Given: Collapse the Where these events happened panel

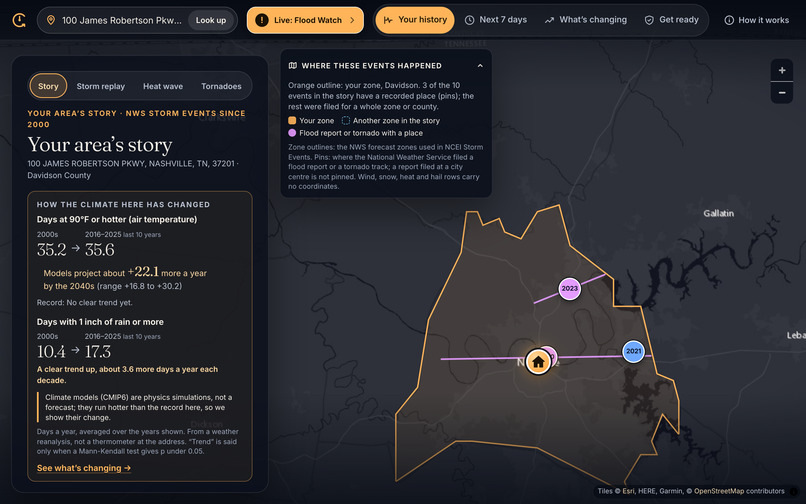Looking at the screenshot, I should click(x=480, y=66).
